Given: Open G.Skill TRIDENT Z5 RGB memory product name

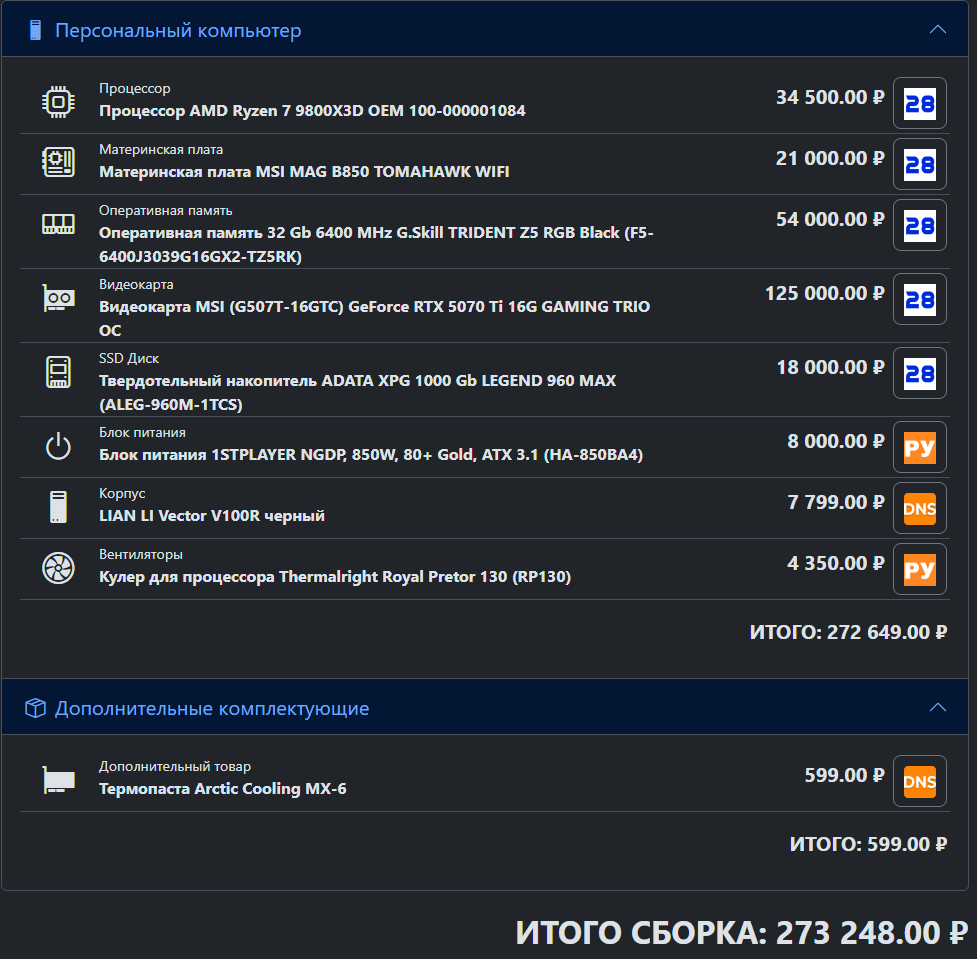Looking at the screenshot, I should tap(376, 244).
